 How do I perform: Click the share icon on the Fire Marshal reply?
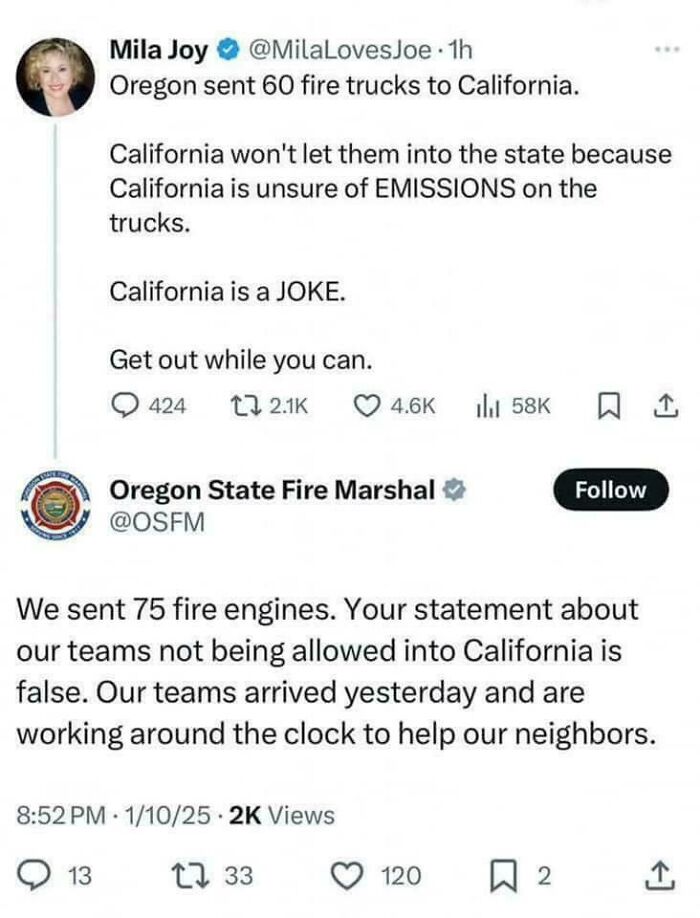click(659, 872)
